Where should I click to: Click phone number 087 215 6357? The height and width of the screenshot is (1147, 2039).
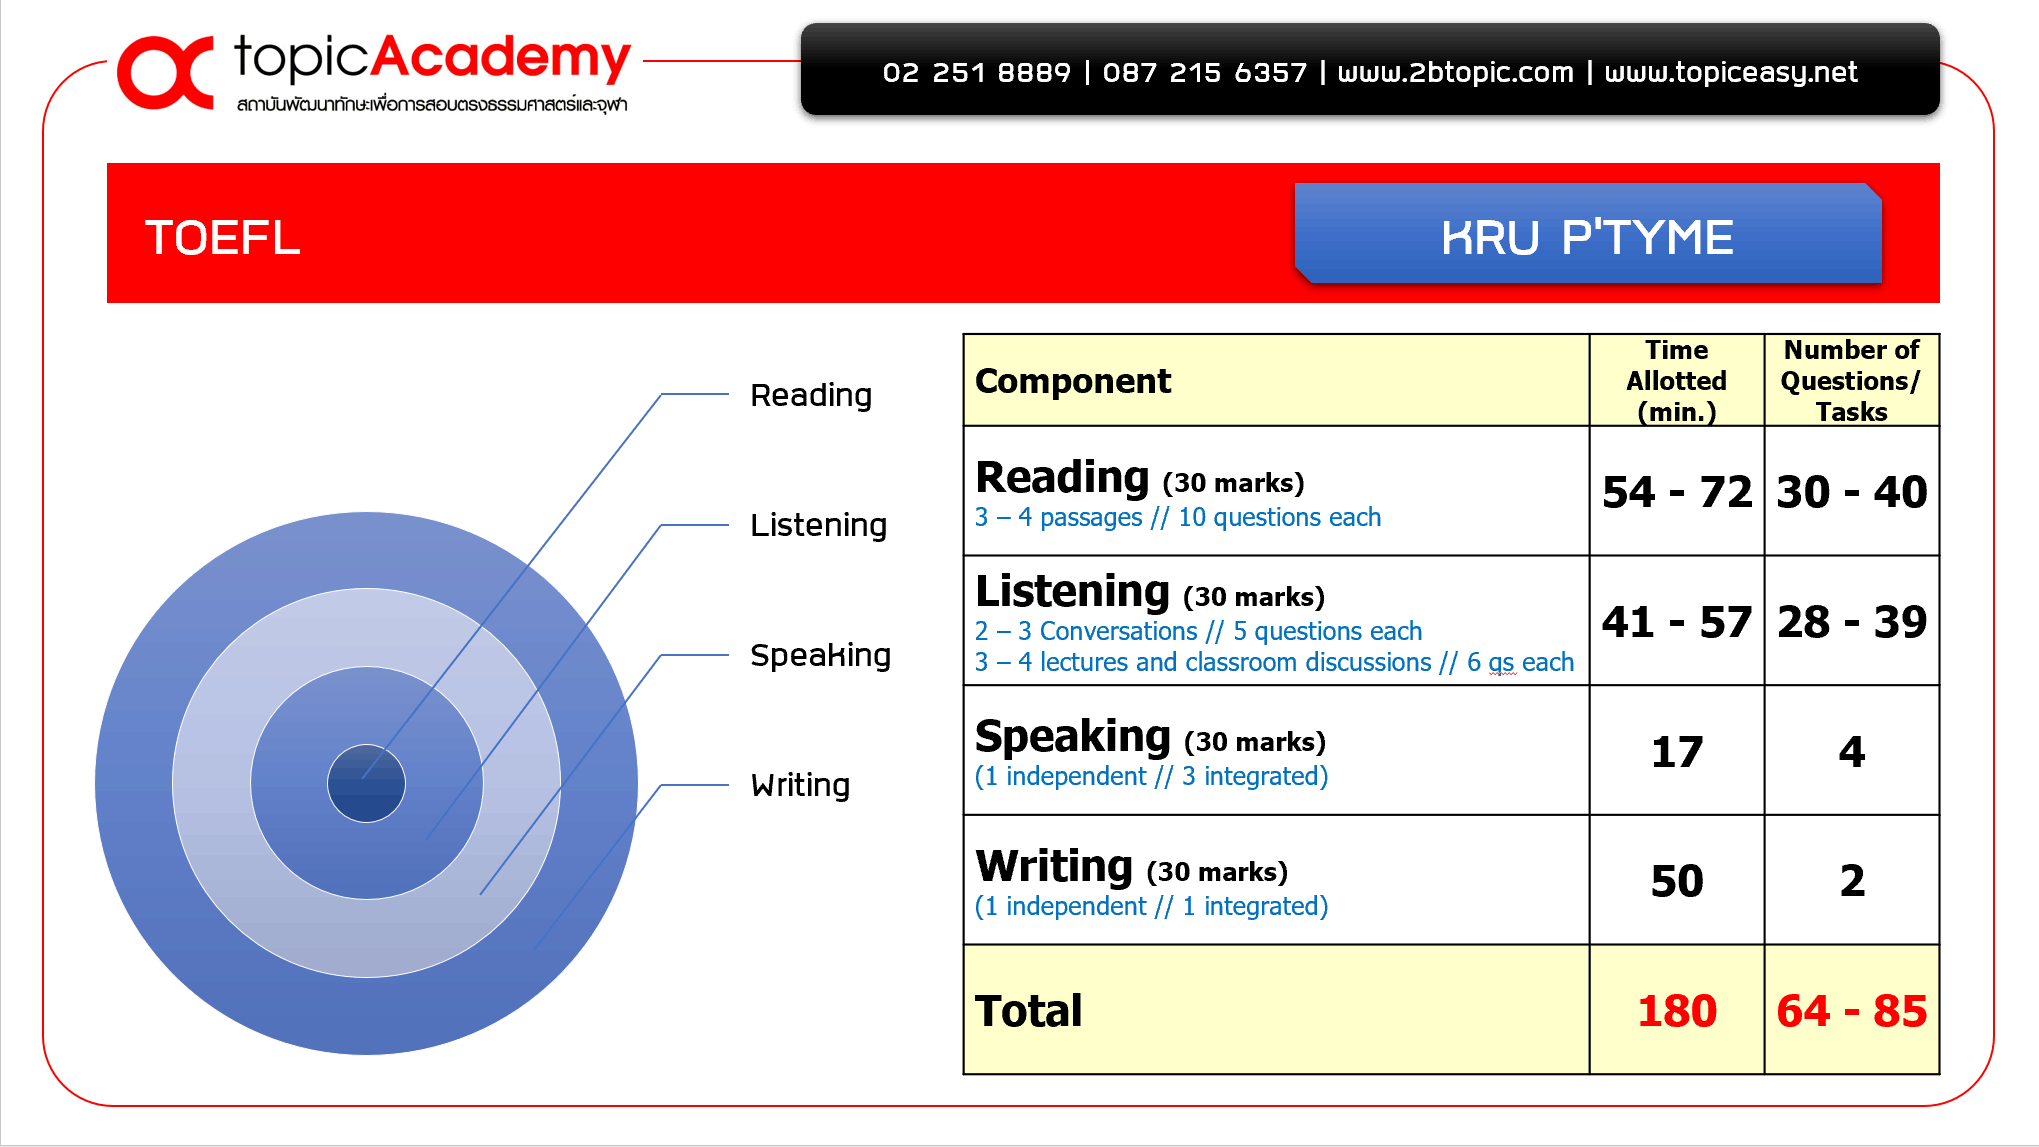(1205, 72)
